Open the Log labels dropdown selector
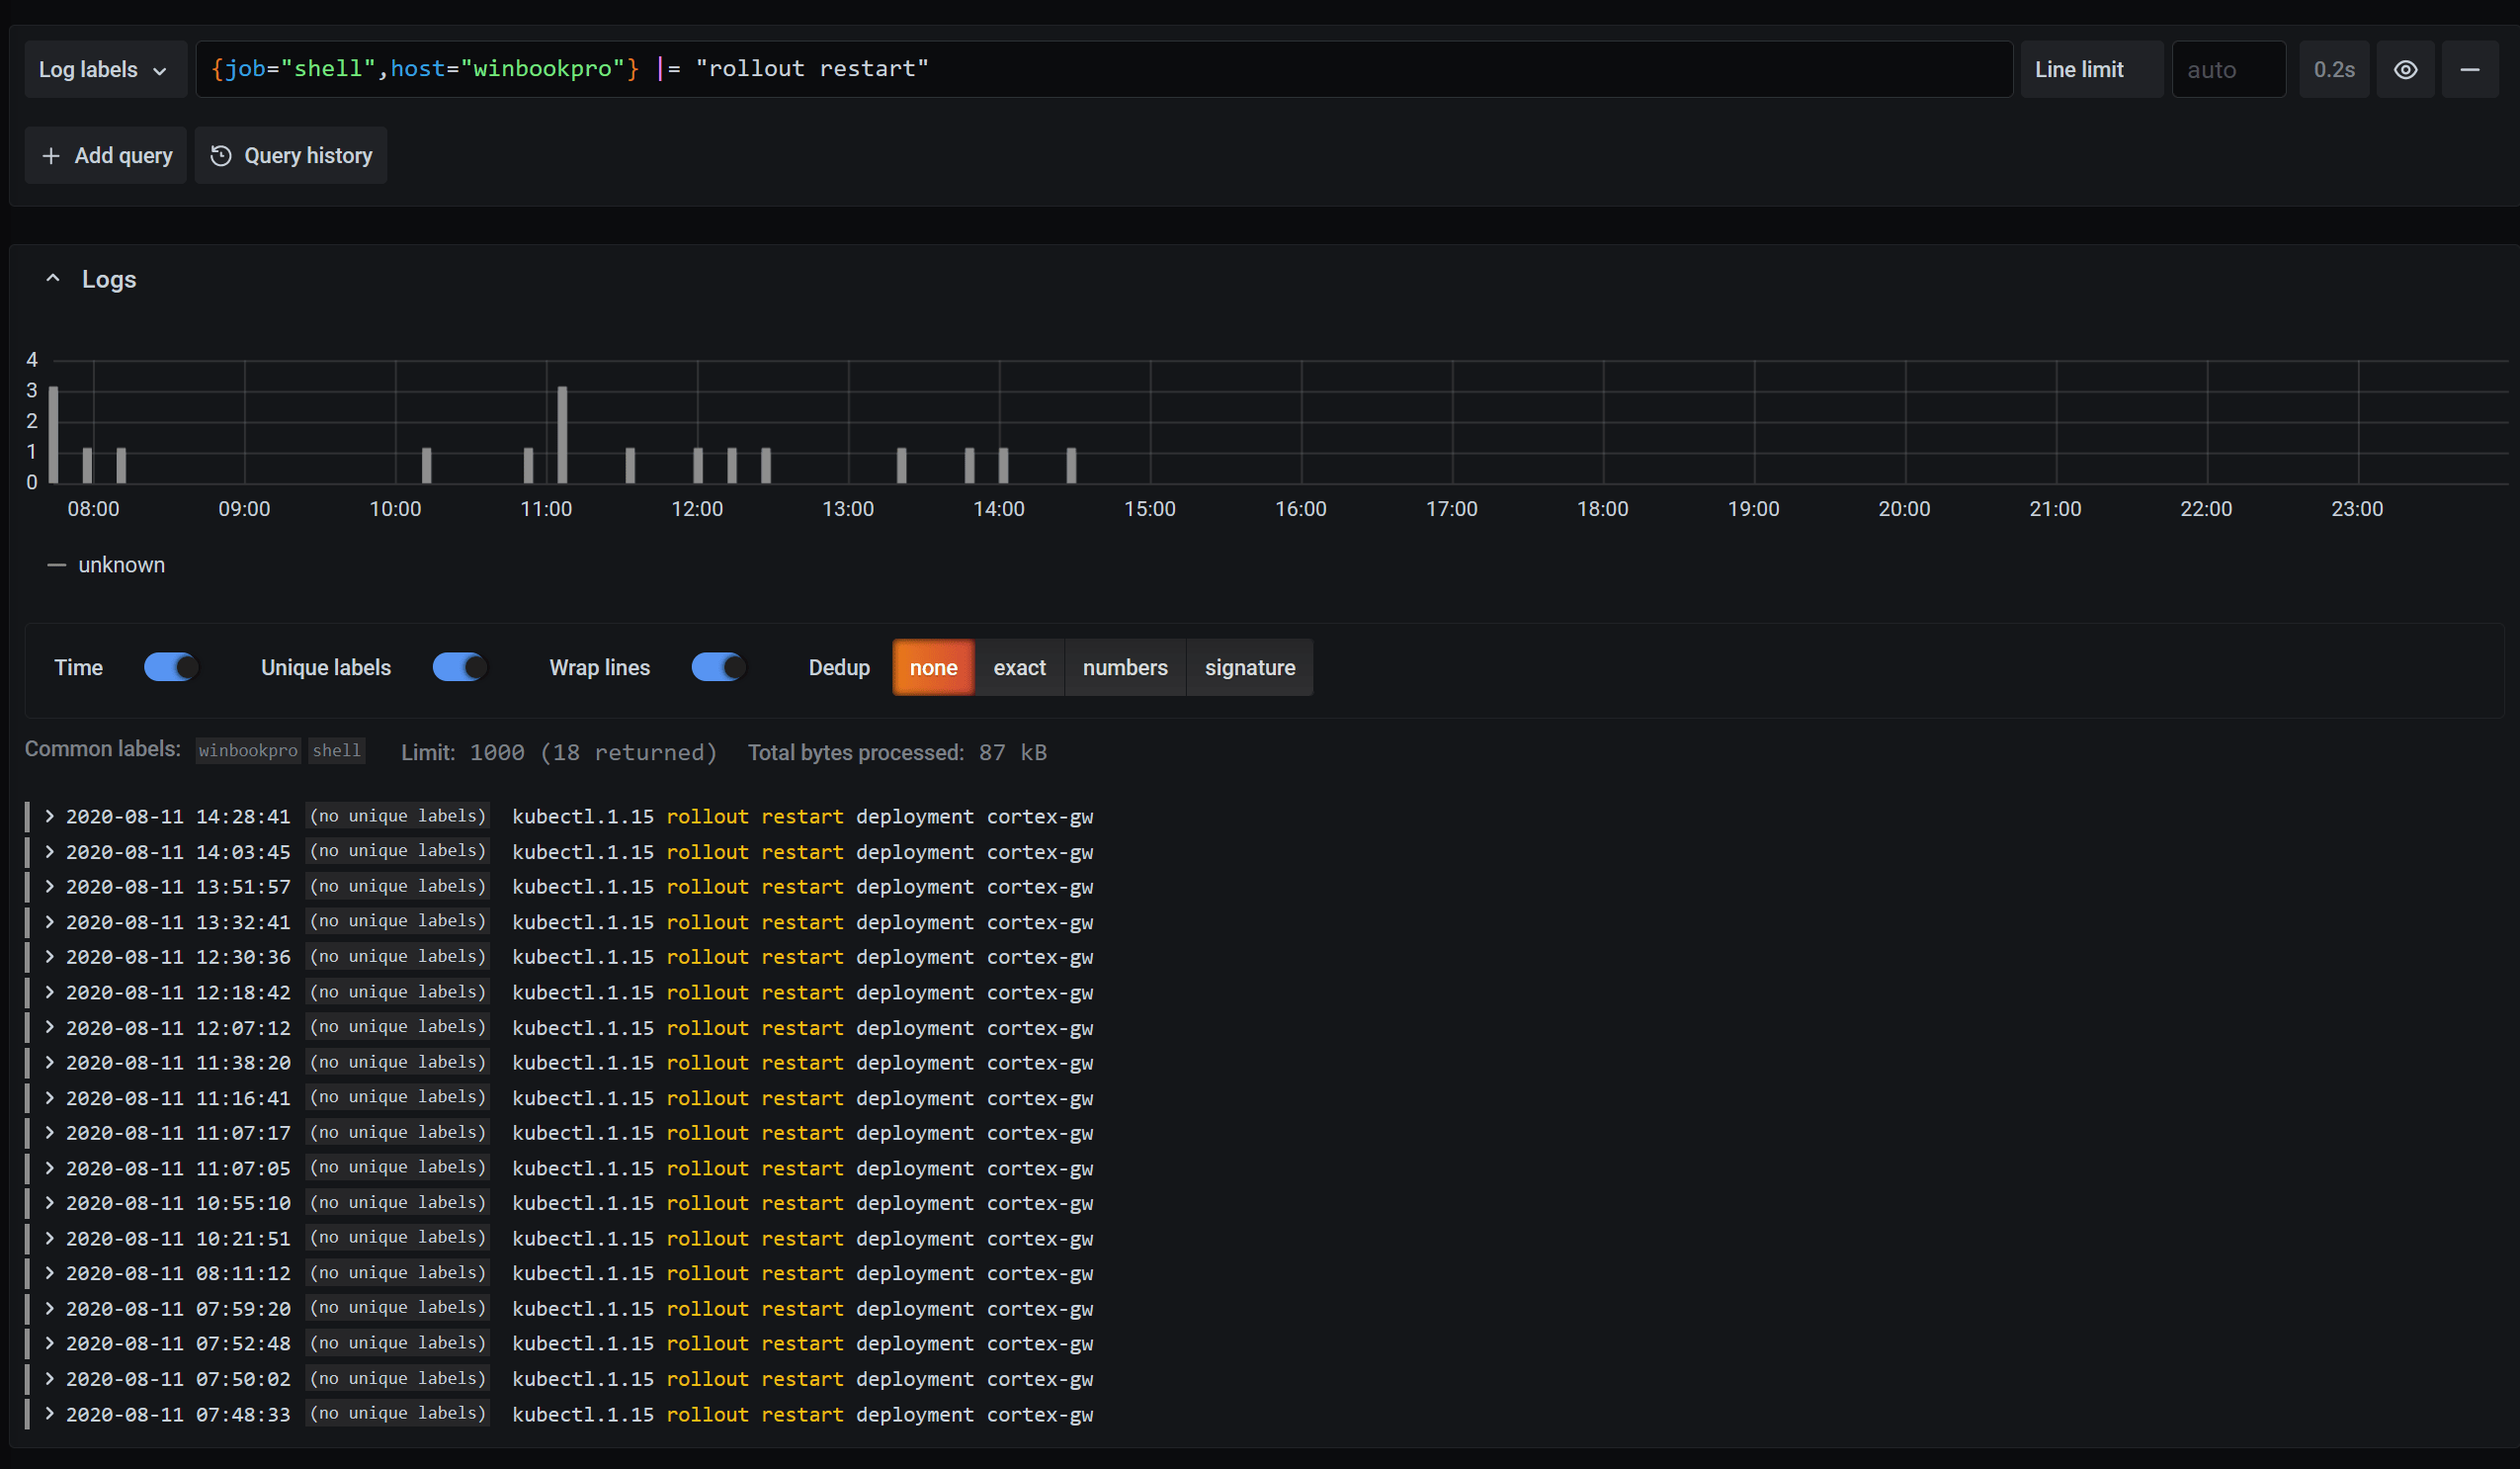The height and width of the screenshot is (1469, 2520). point(102,68)
